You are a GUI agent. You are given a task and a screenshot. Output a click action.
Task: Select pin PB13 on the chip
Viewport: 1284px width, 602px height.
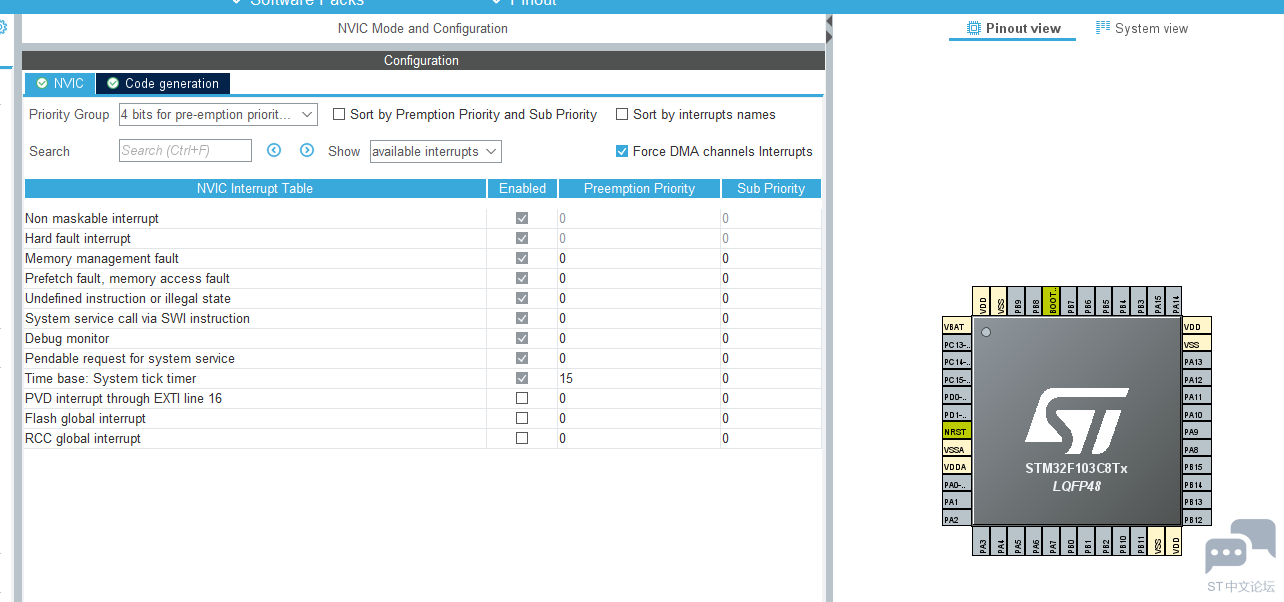(x=1197, y=501)
